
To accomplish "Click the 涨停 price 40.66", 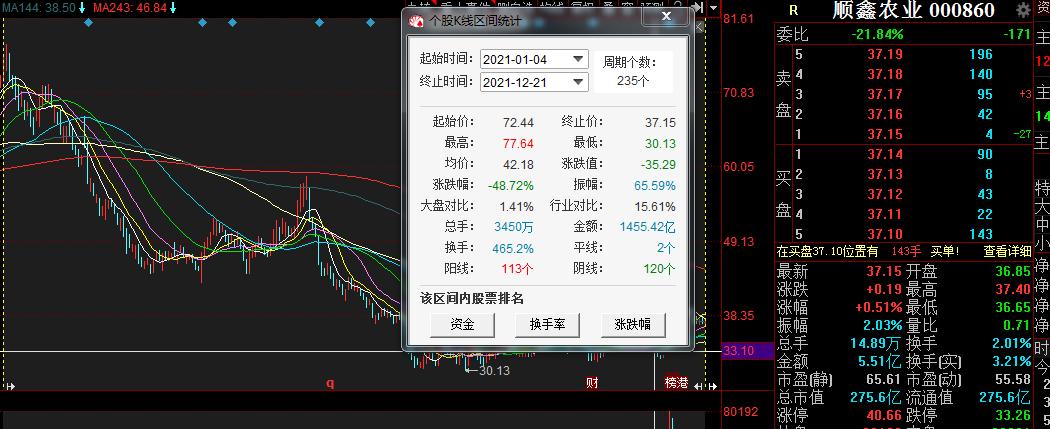I will click(884, 416).
